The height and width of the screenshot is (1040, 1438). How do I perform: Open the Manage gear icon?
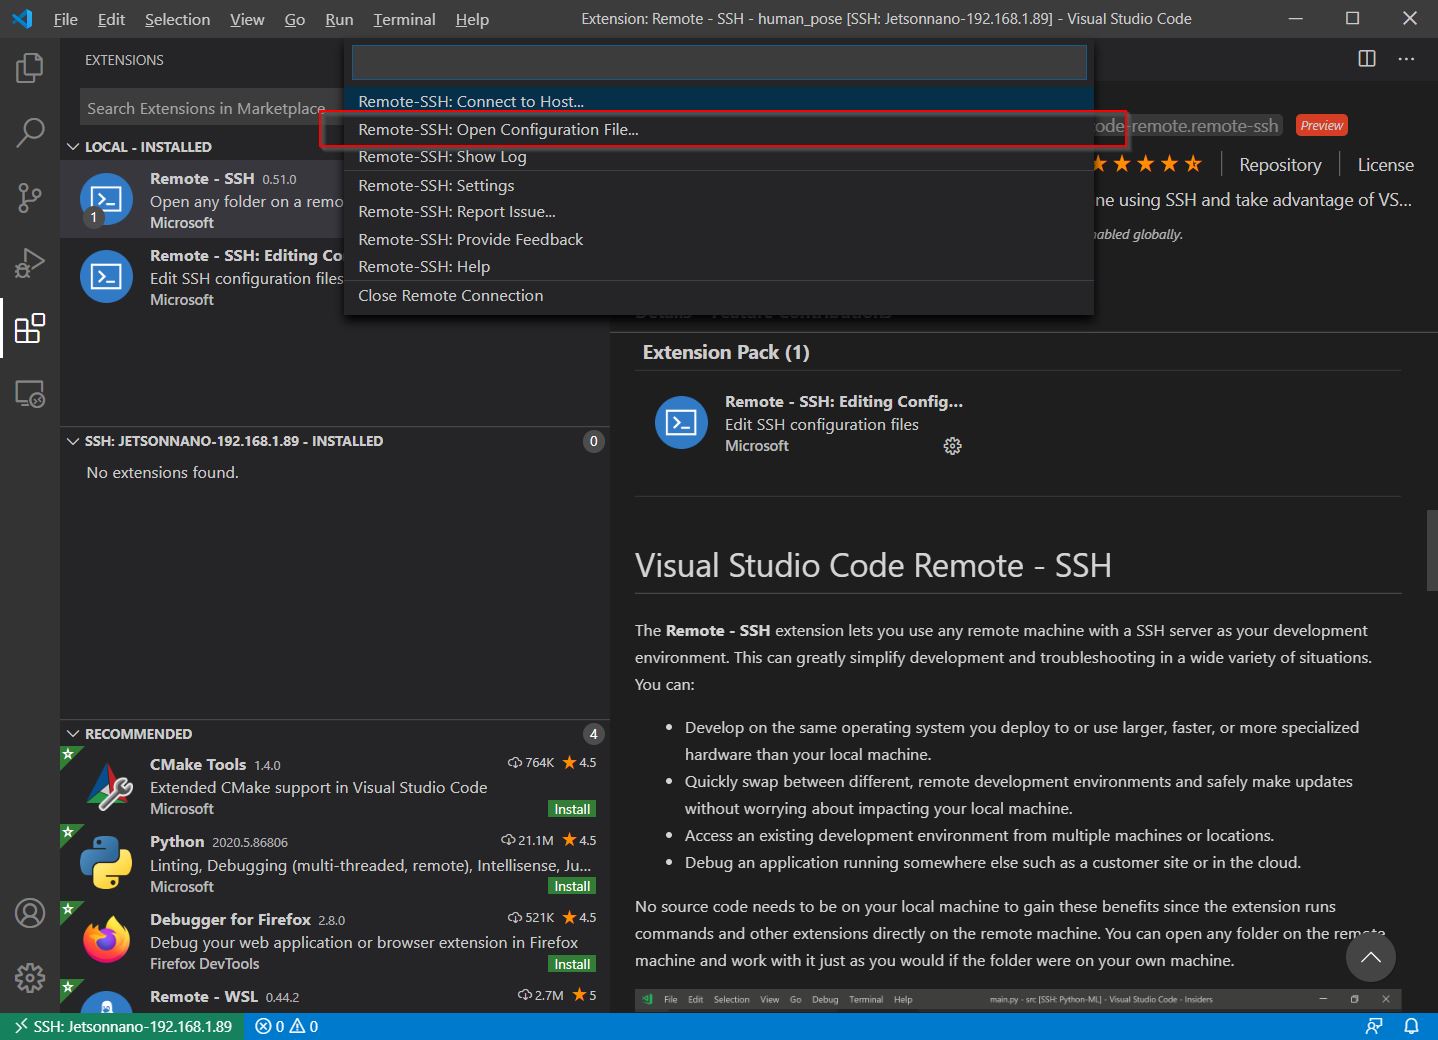pyautogui.click(x=30, y=977)
